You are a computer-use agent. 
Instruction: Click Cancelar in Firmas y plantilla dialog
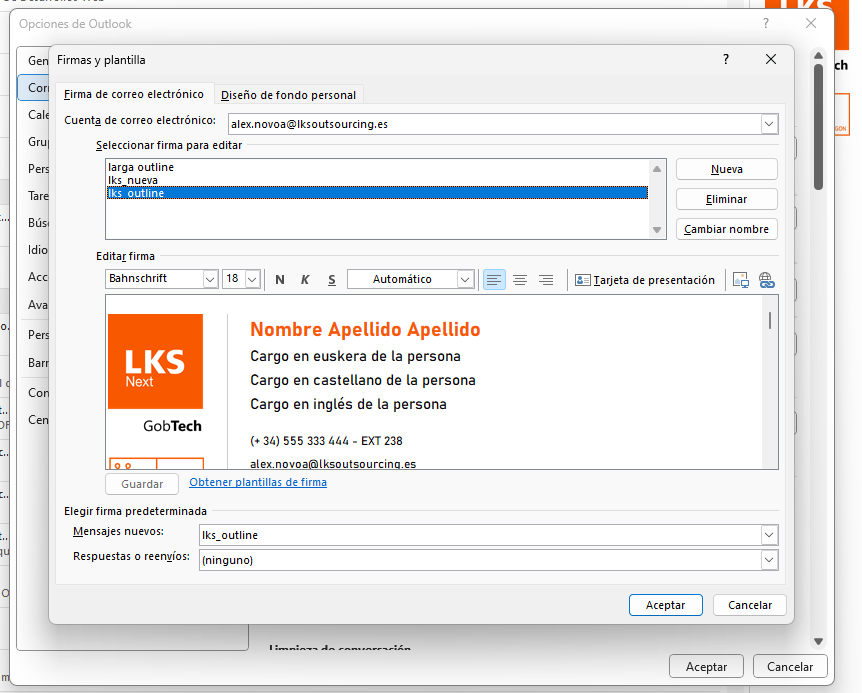[x=750, y=605]
